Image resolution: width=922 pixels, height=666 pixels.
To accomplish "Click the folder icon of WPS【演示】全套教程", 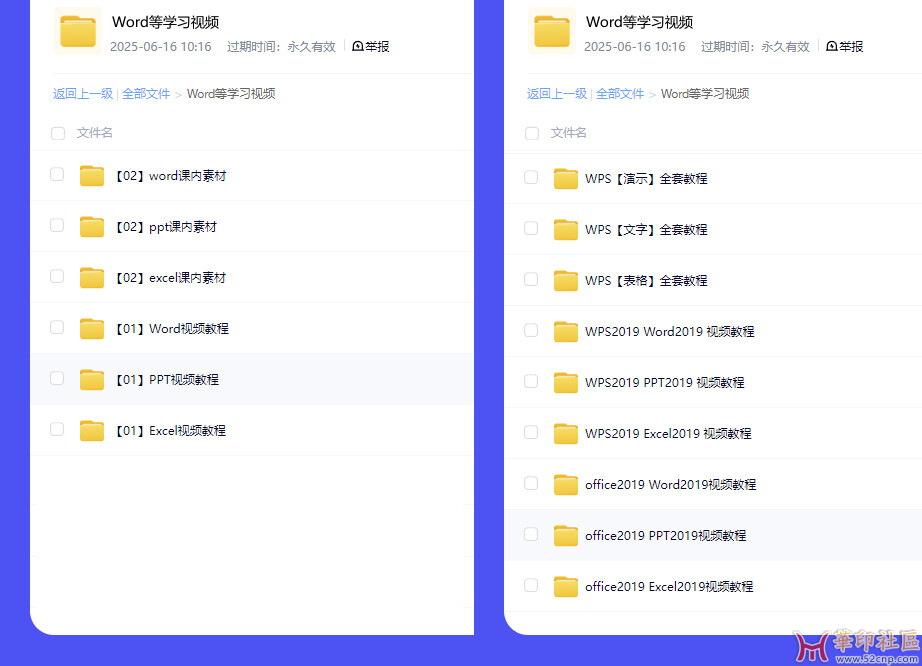I will coord(566,179).
